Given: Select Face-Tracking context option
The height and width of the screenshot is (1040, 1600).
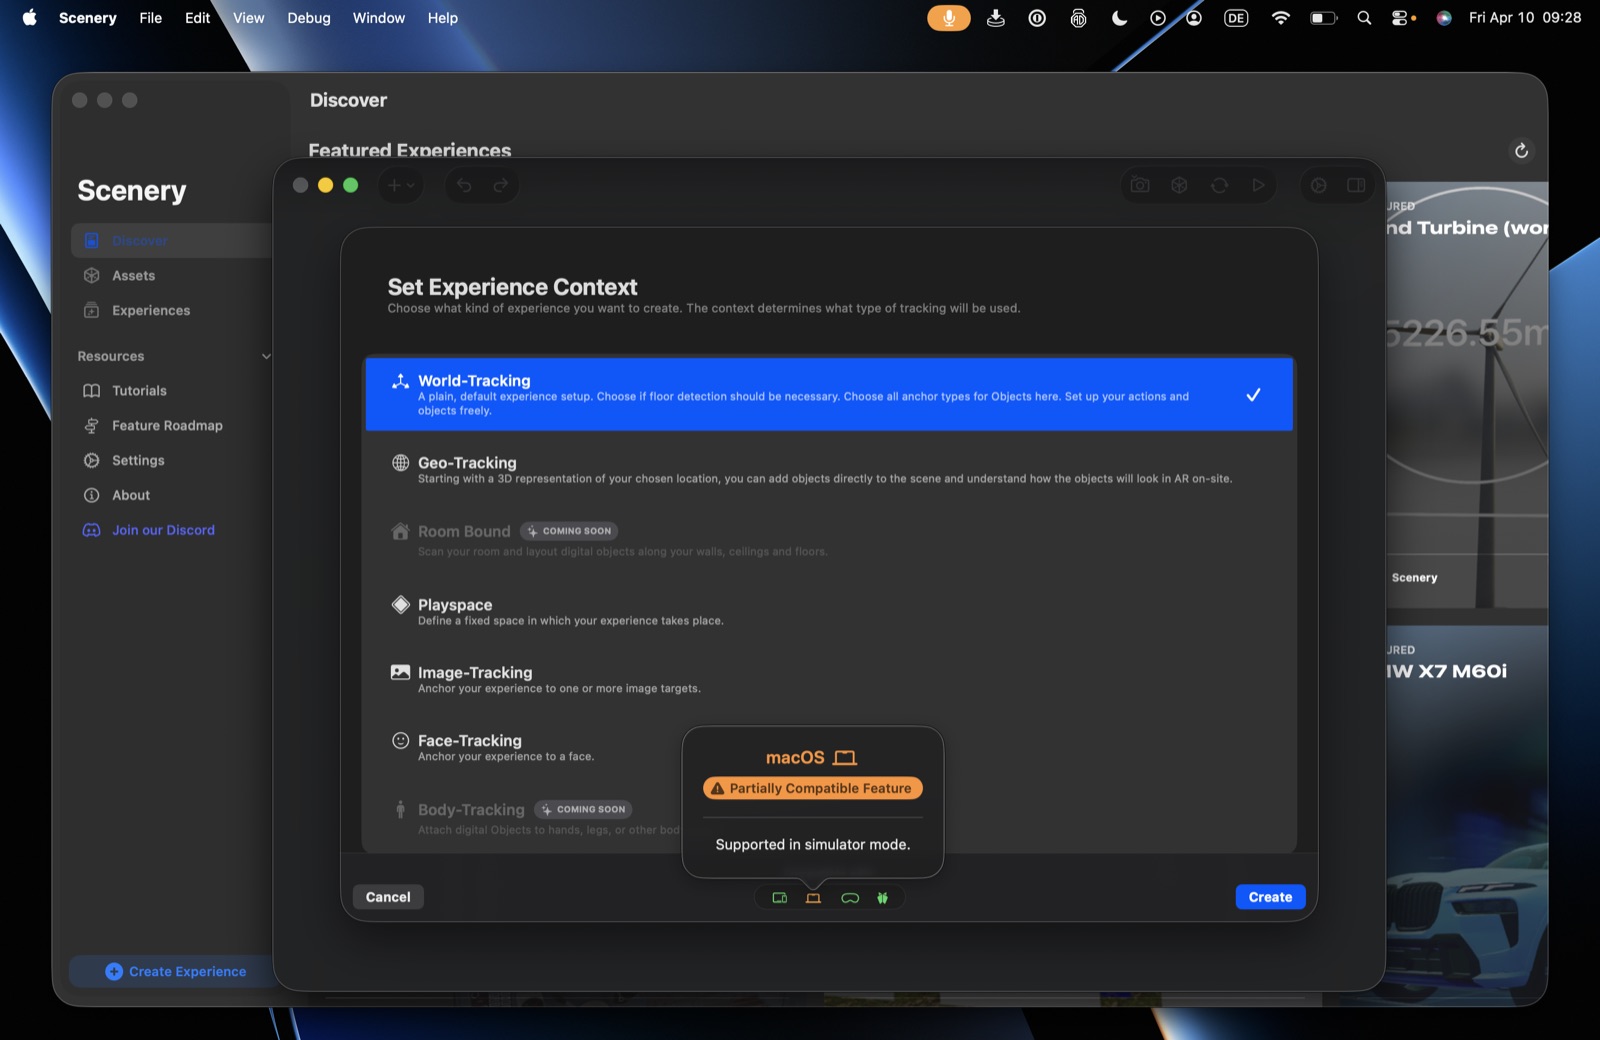Looking at the screenshot, I should [829, 748].
